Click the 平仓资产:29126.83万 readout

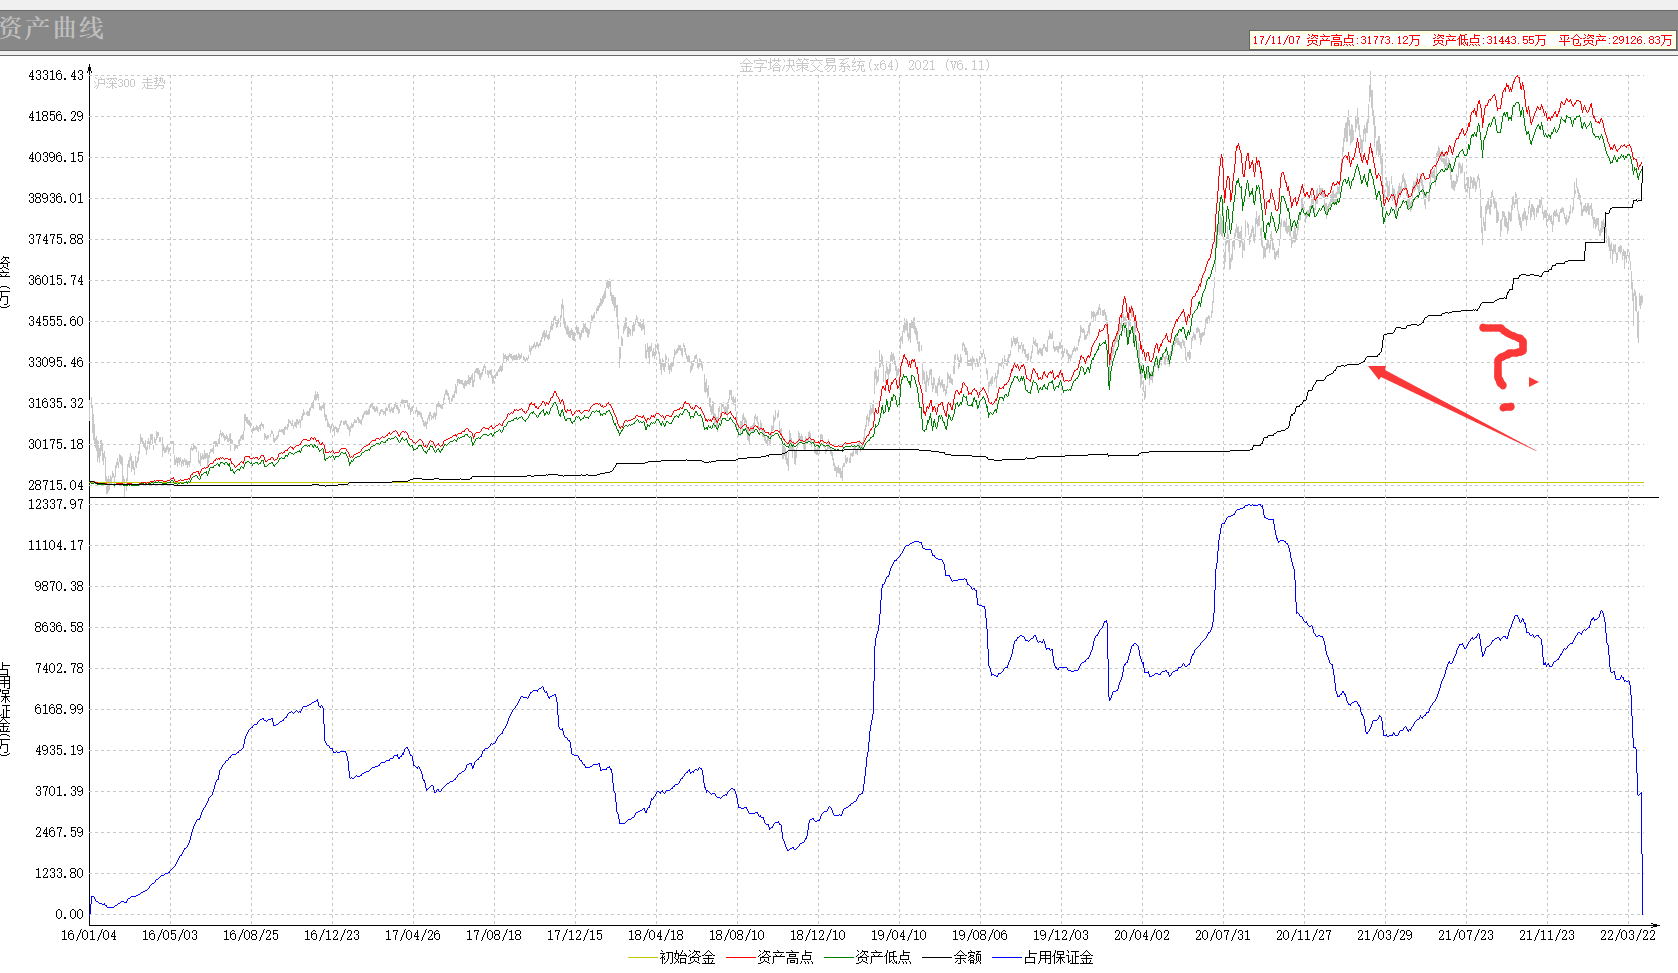pos(1615,40)
